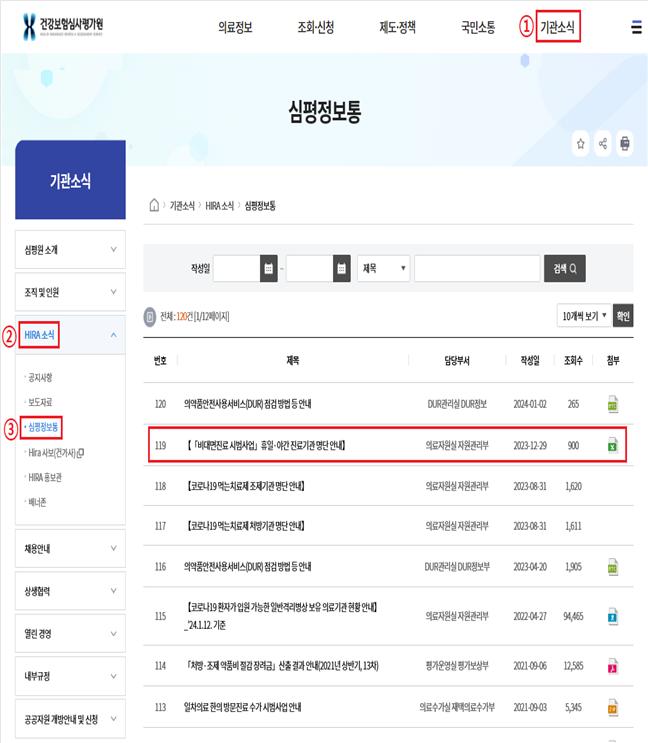Screen dimensions: 648x743
Task: Open the start date calendar picker
Action: pos(268,269)
